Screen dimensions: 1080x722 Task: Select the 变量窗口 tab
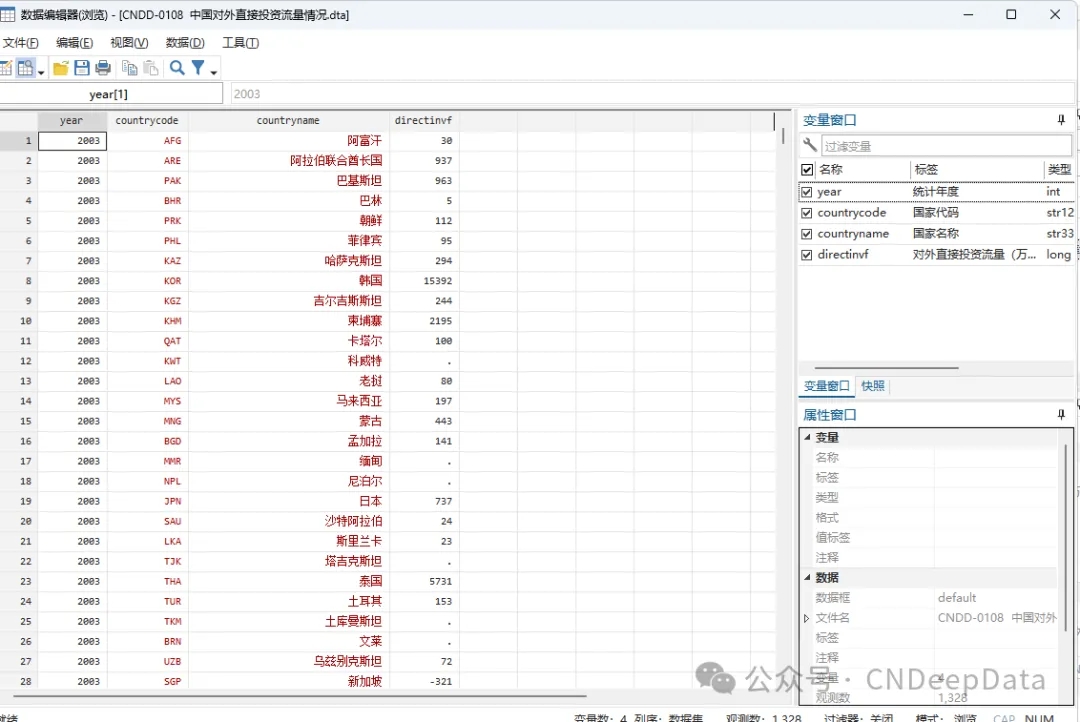coord(827,386)
